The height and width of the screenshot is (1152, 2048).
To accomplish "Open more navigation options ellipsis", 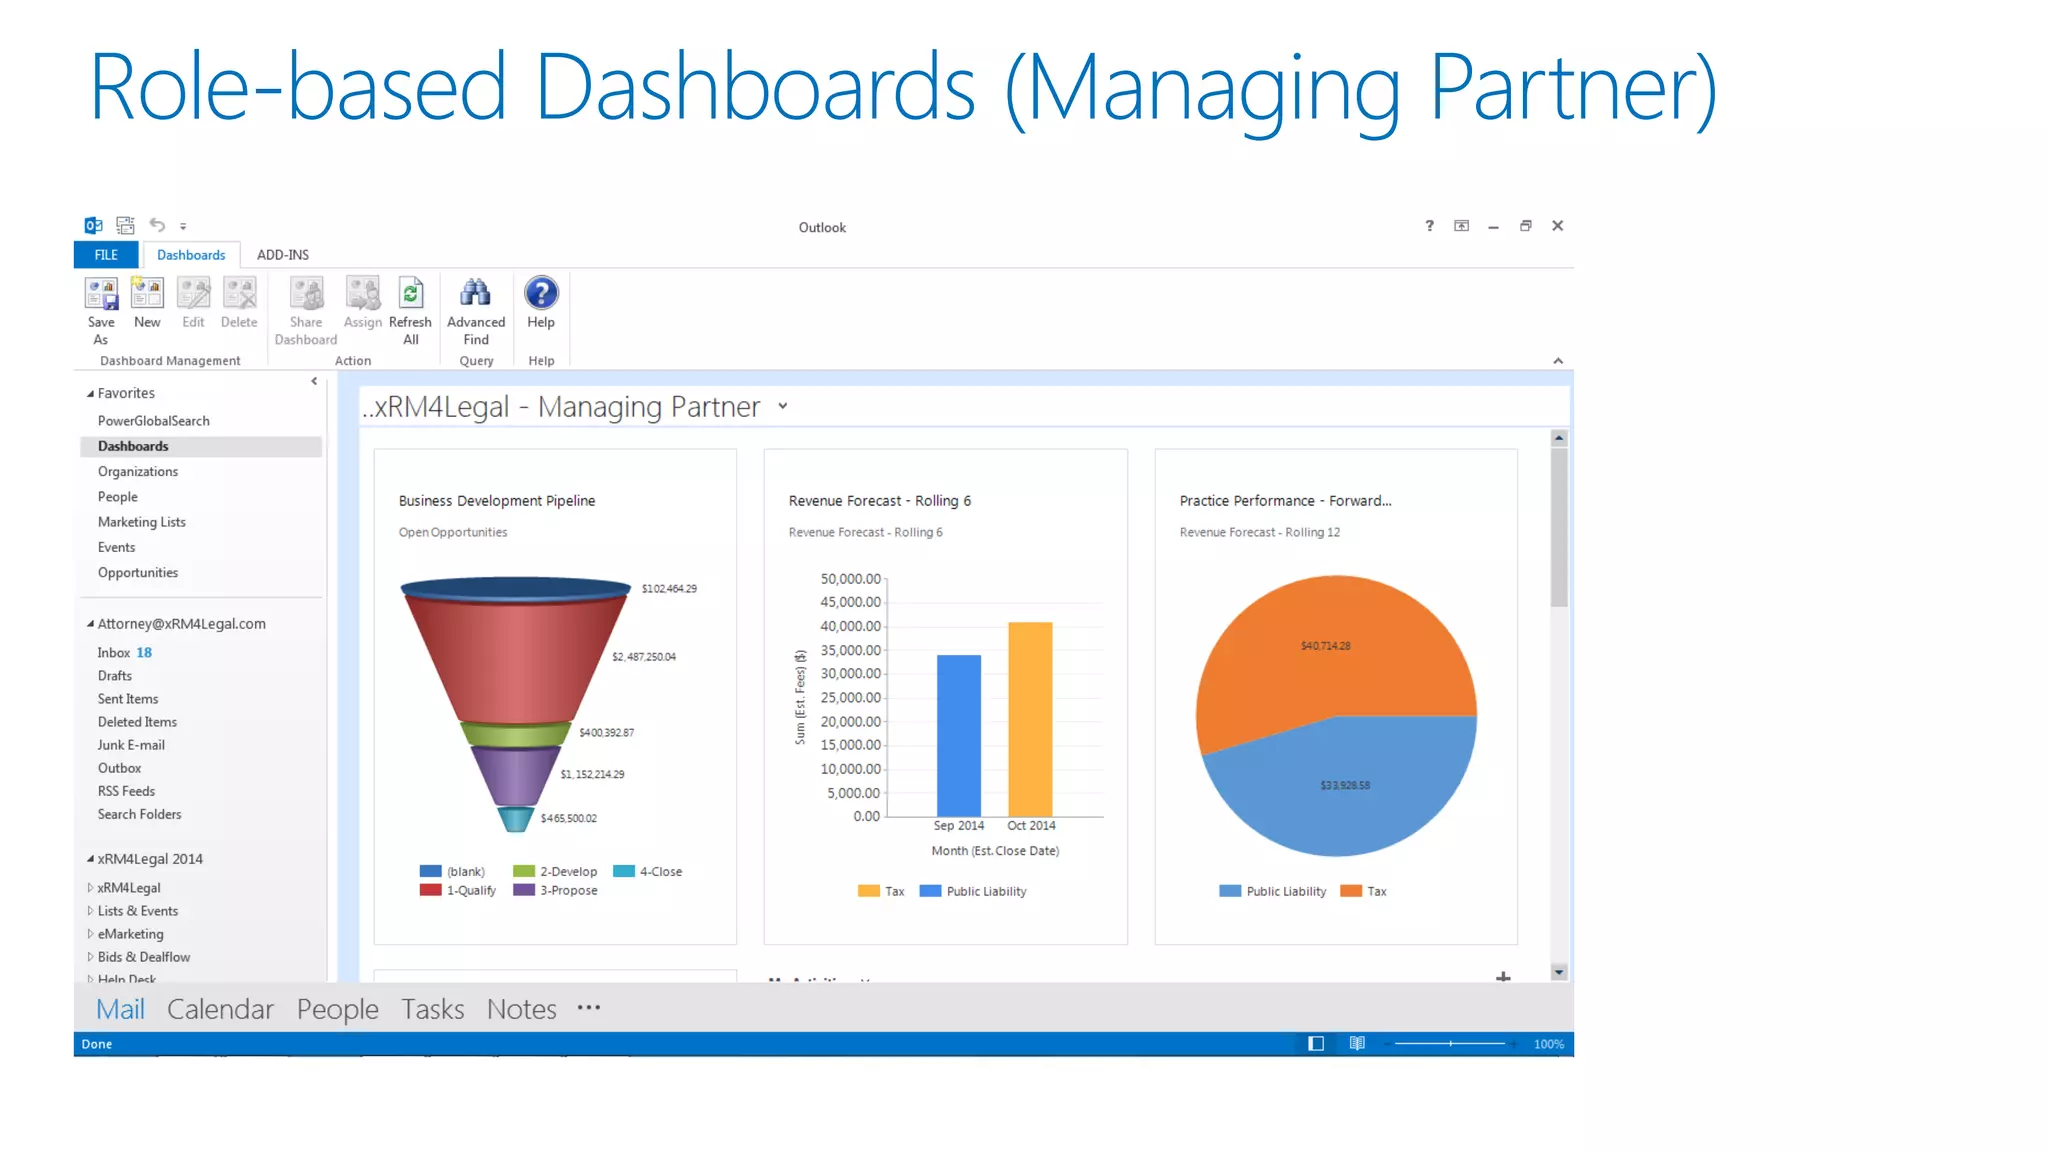I will pos(589,1008).
